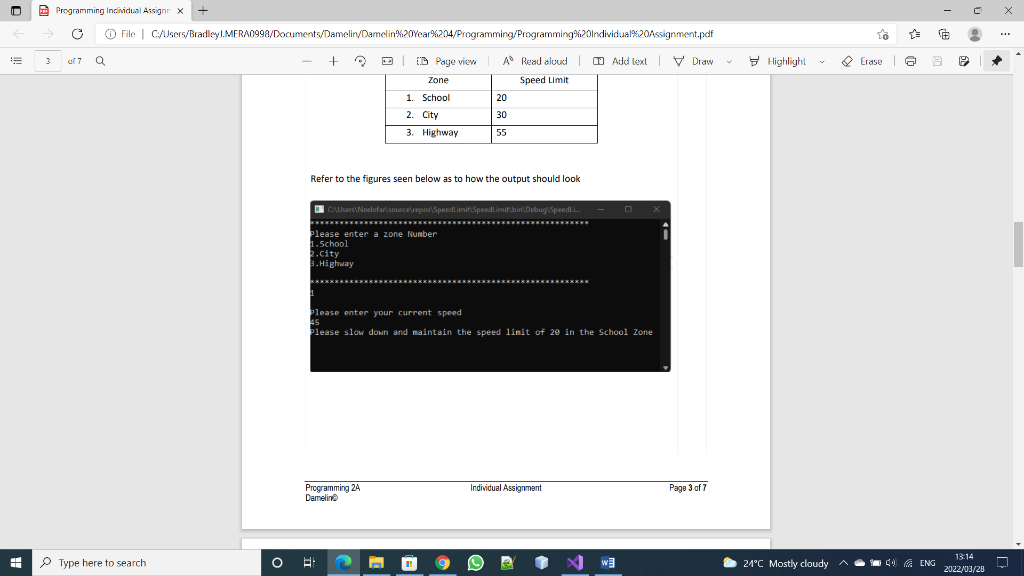1024x576 pixels.
Task: Start Read aloud
Action: point(535,61)
